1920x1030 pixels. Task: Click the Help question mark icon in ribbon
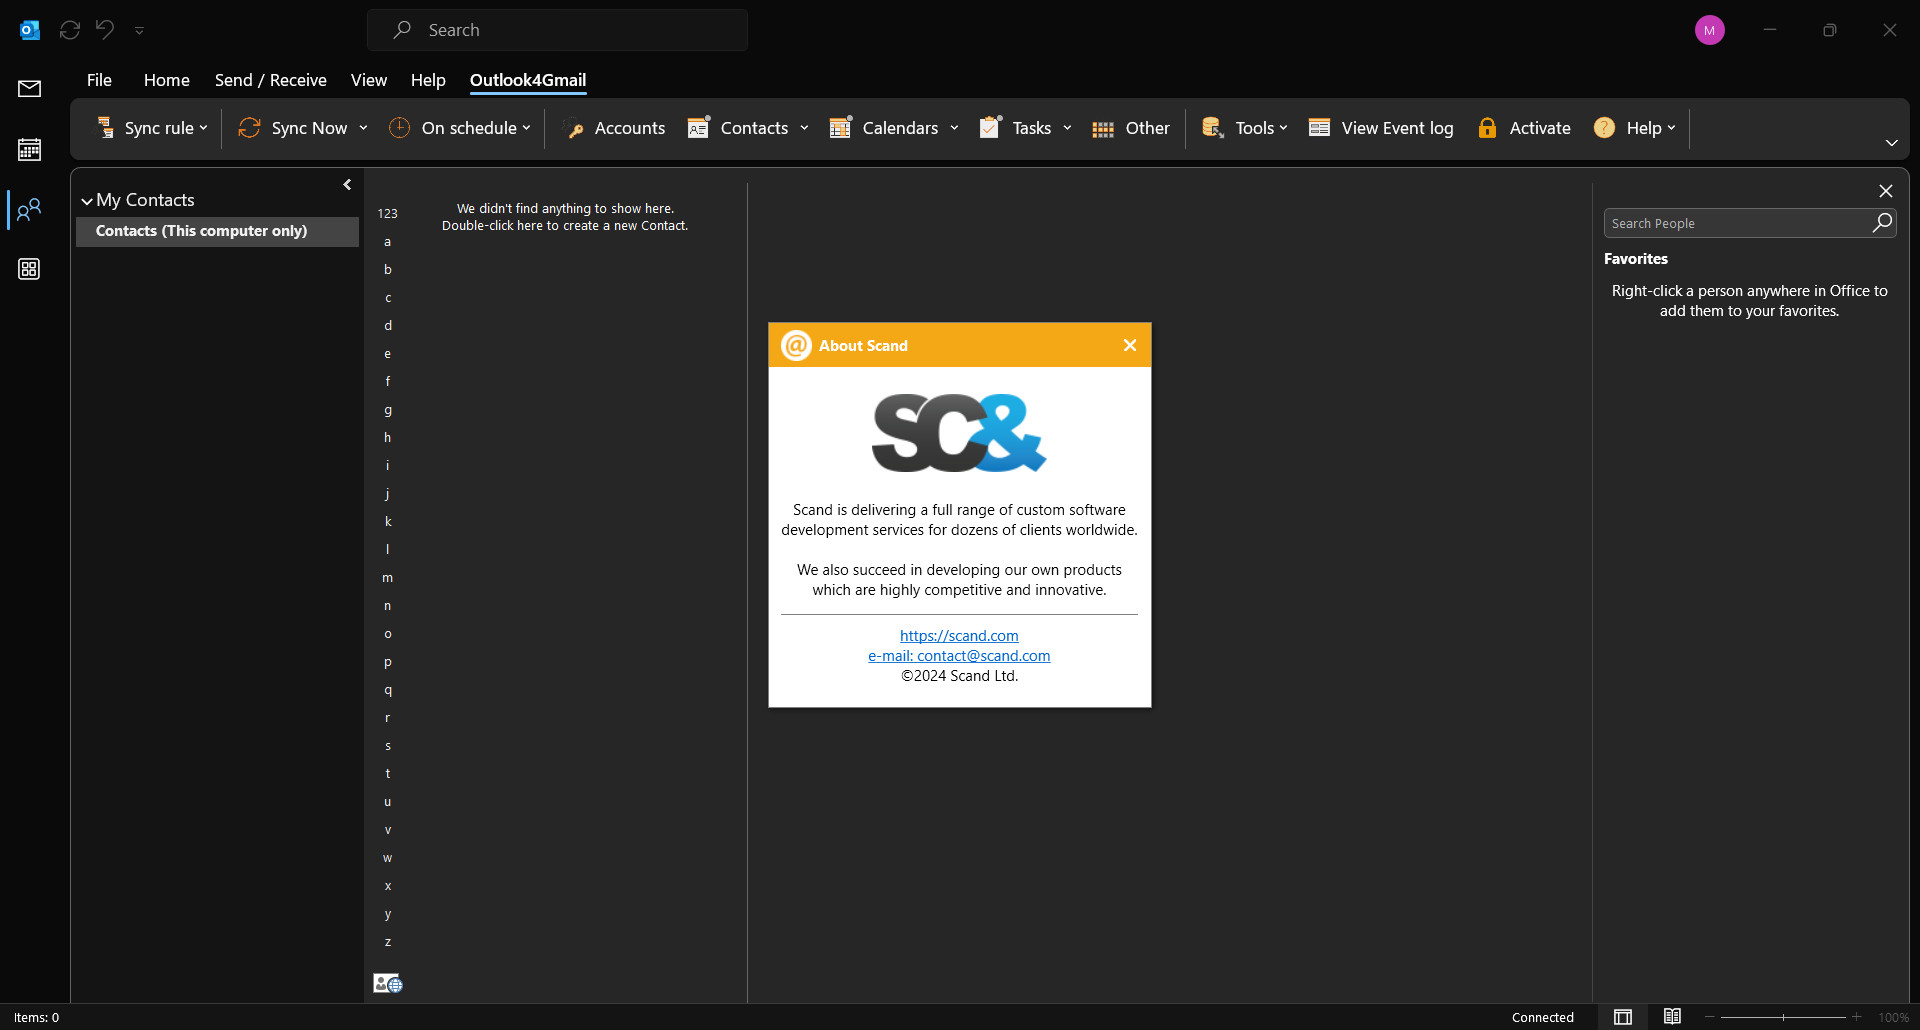coord(1604,128)
